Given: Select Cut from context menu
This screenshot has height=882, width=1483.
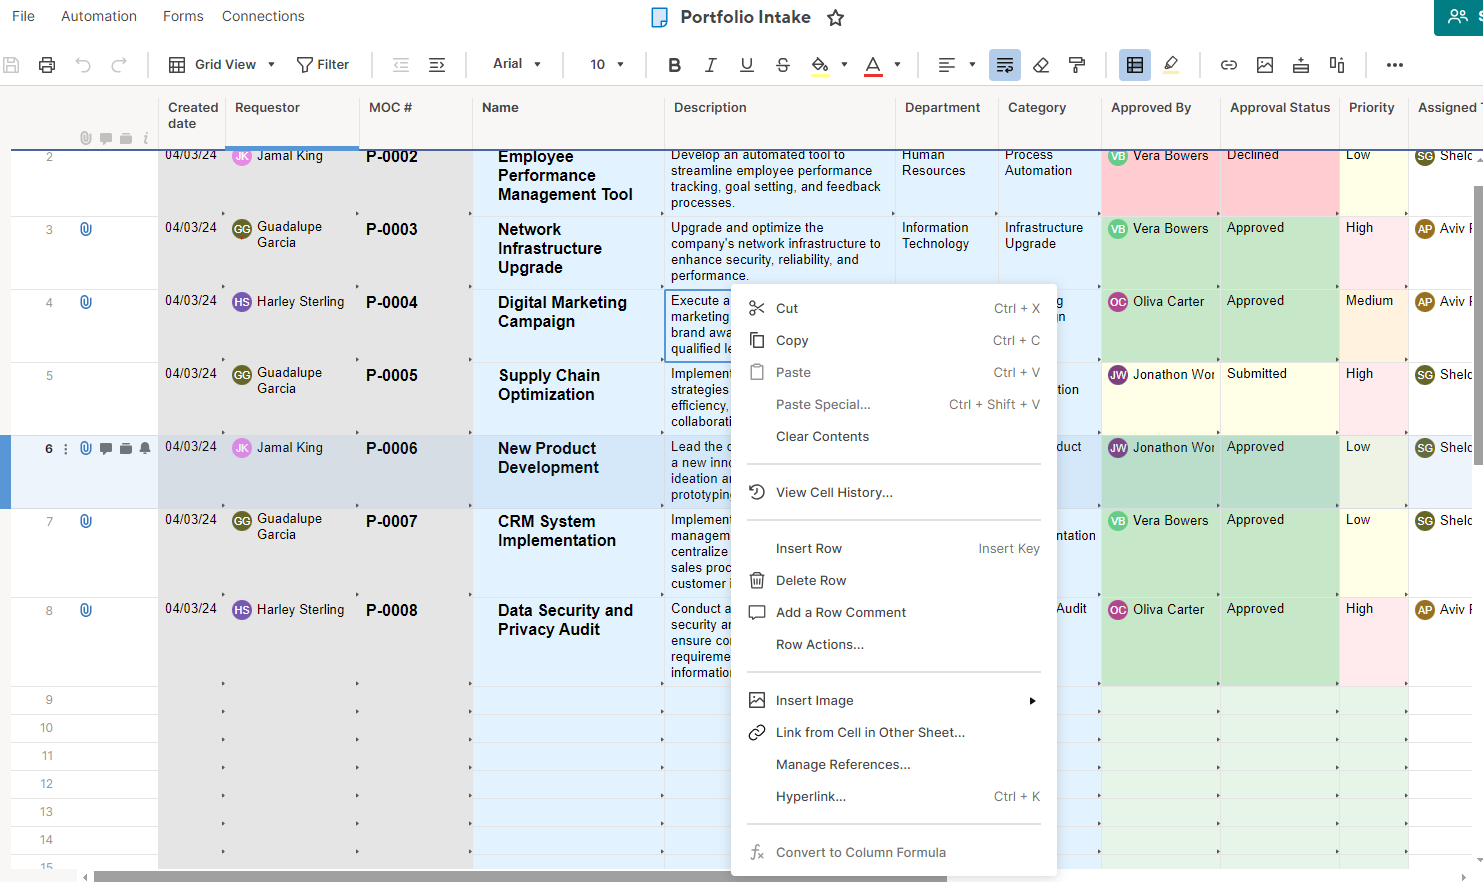Looking at the screenshot, I should point(894,308).
